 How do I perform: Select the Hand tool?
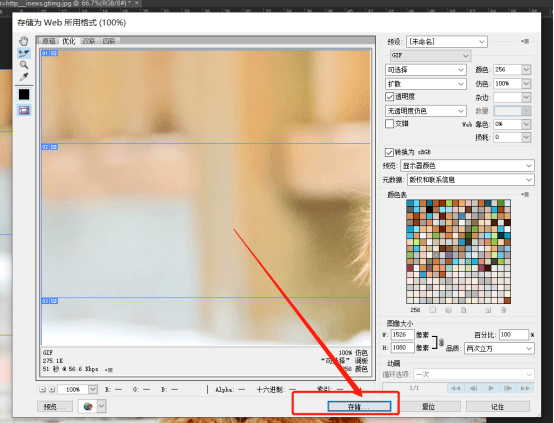pyautogui.click(x=24, y=41)
